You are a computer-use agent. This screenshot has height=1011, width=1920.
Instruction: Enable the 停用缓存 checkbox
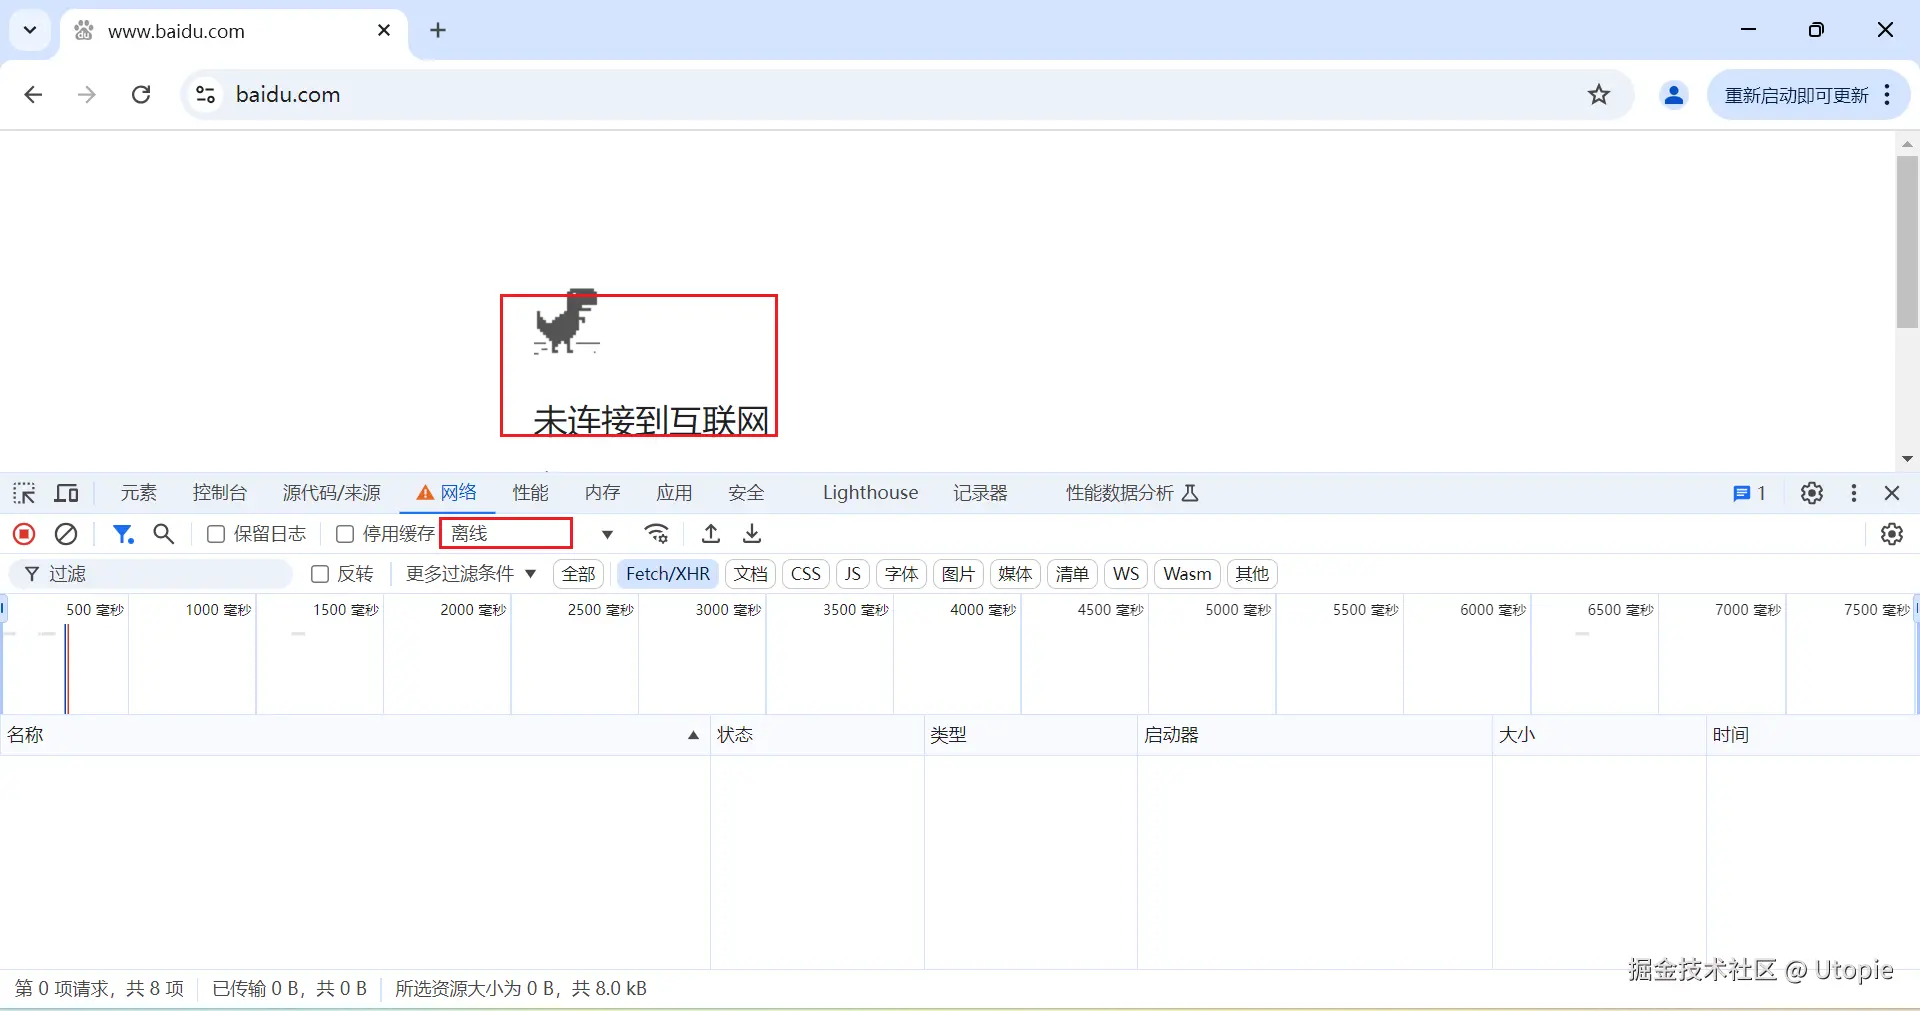click(x=345, y=534)
